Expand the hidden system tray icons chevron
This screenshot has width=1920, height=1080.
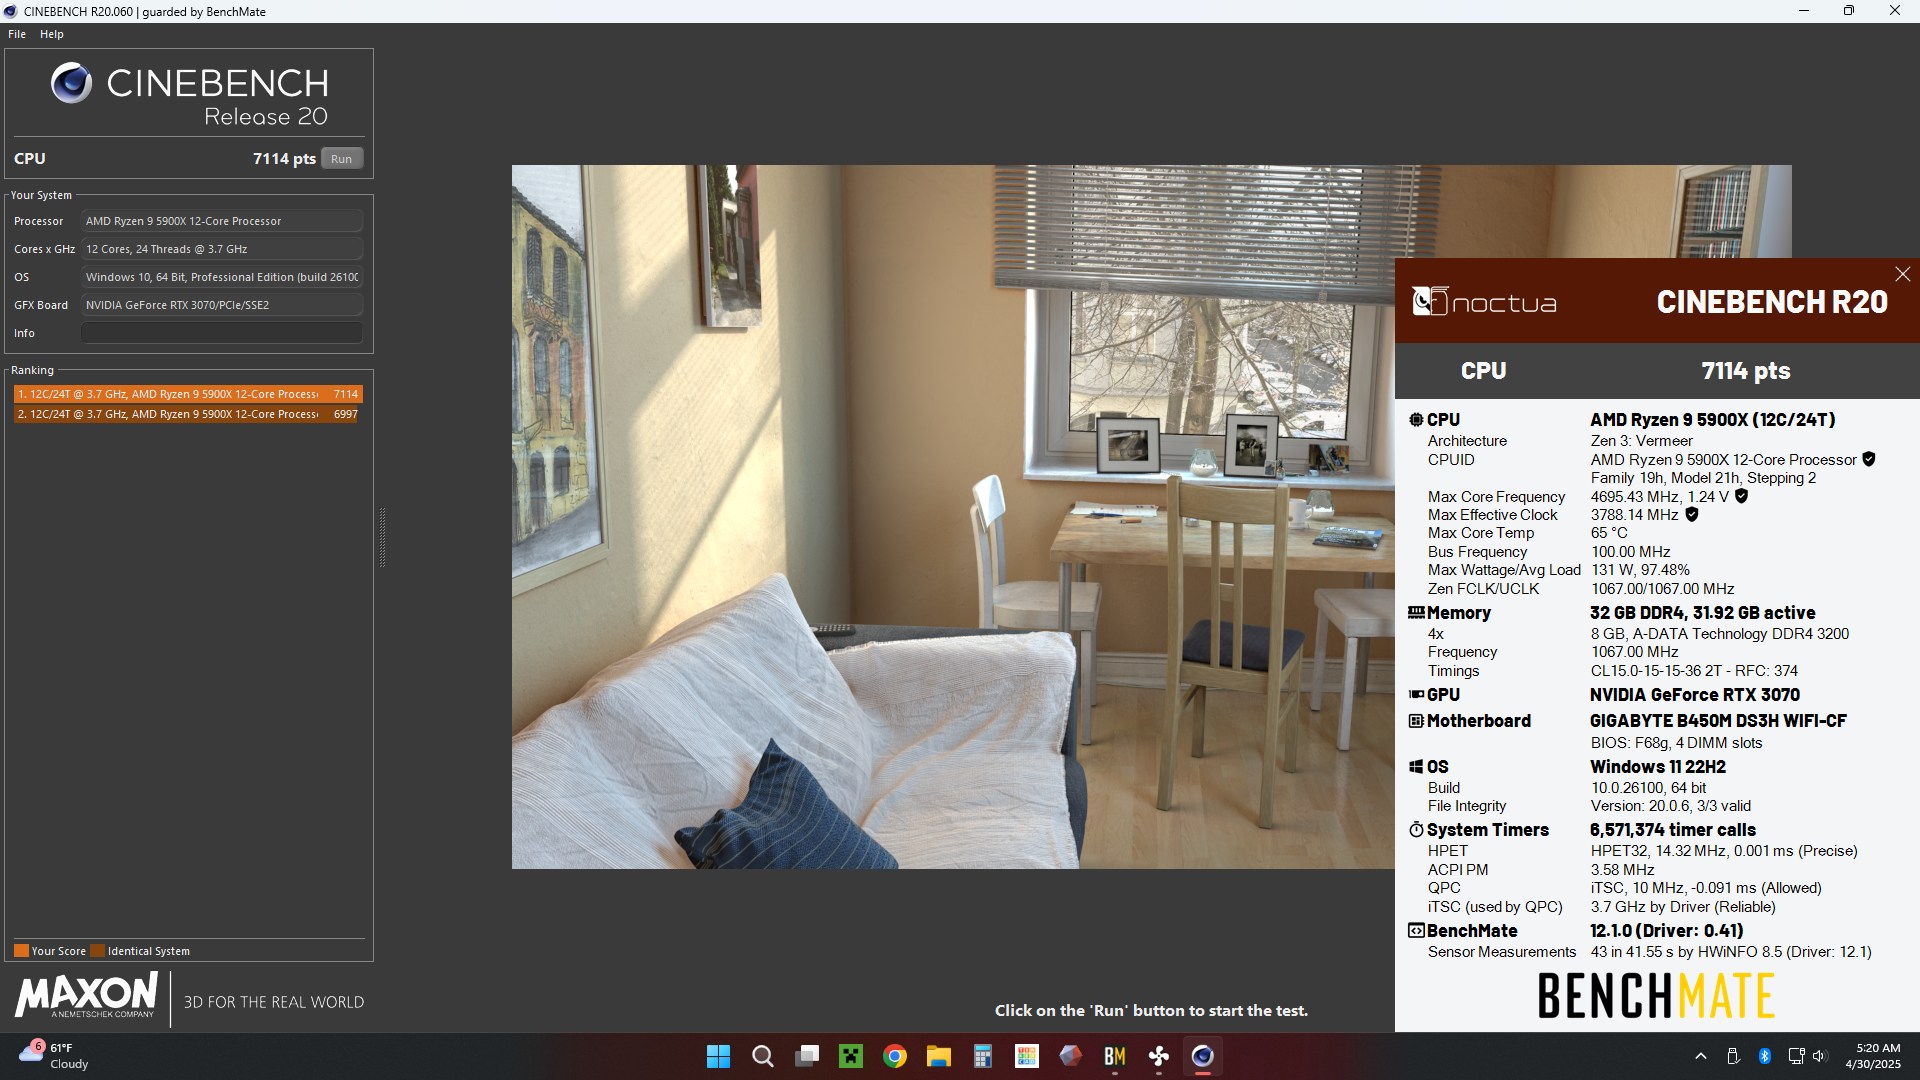tap(1700, 1056)
